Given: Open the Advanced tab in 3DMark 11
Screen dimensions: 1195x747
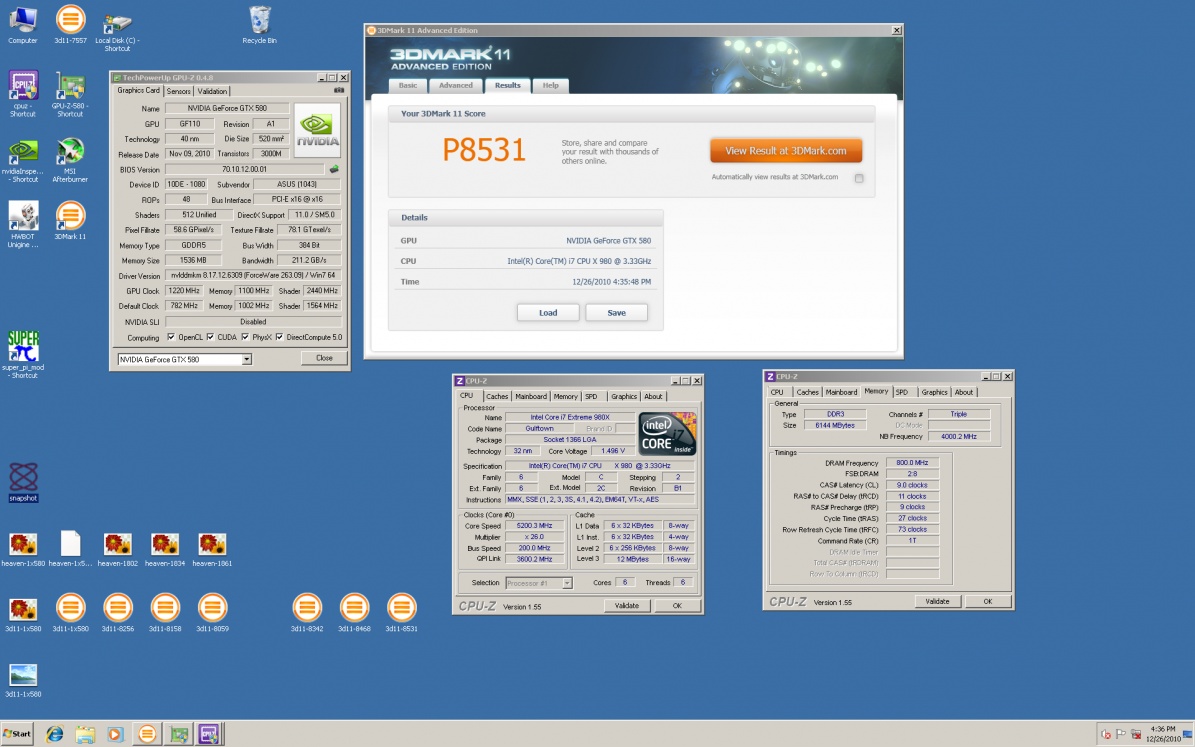Looking at the screenshot, I should pos(456,86).
